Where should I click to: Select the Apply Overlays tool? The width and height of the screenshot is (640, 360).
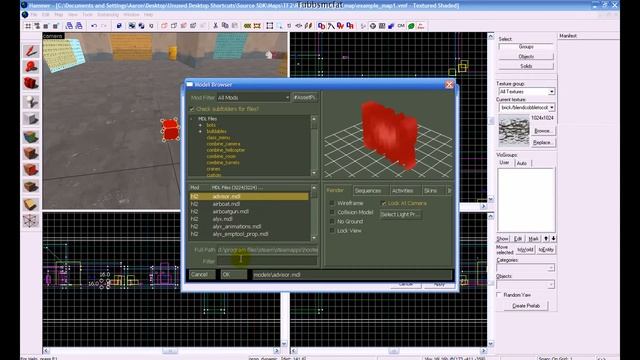(x=31, y=187)
